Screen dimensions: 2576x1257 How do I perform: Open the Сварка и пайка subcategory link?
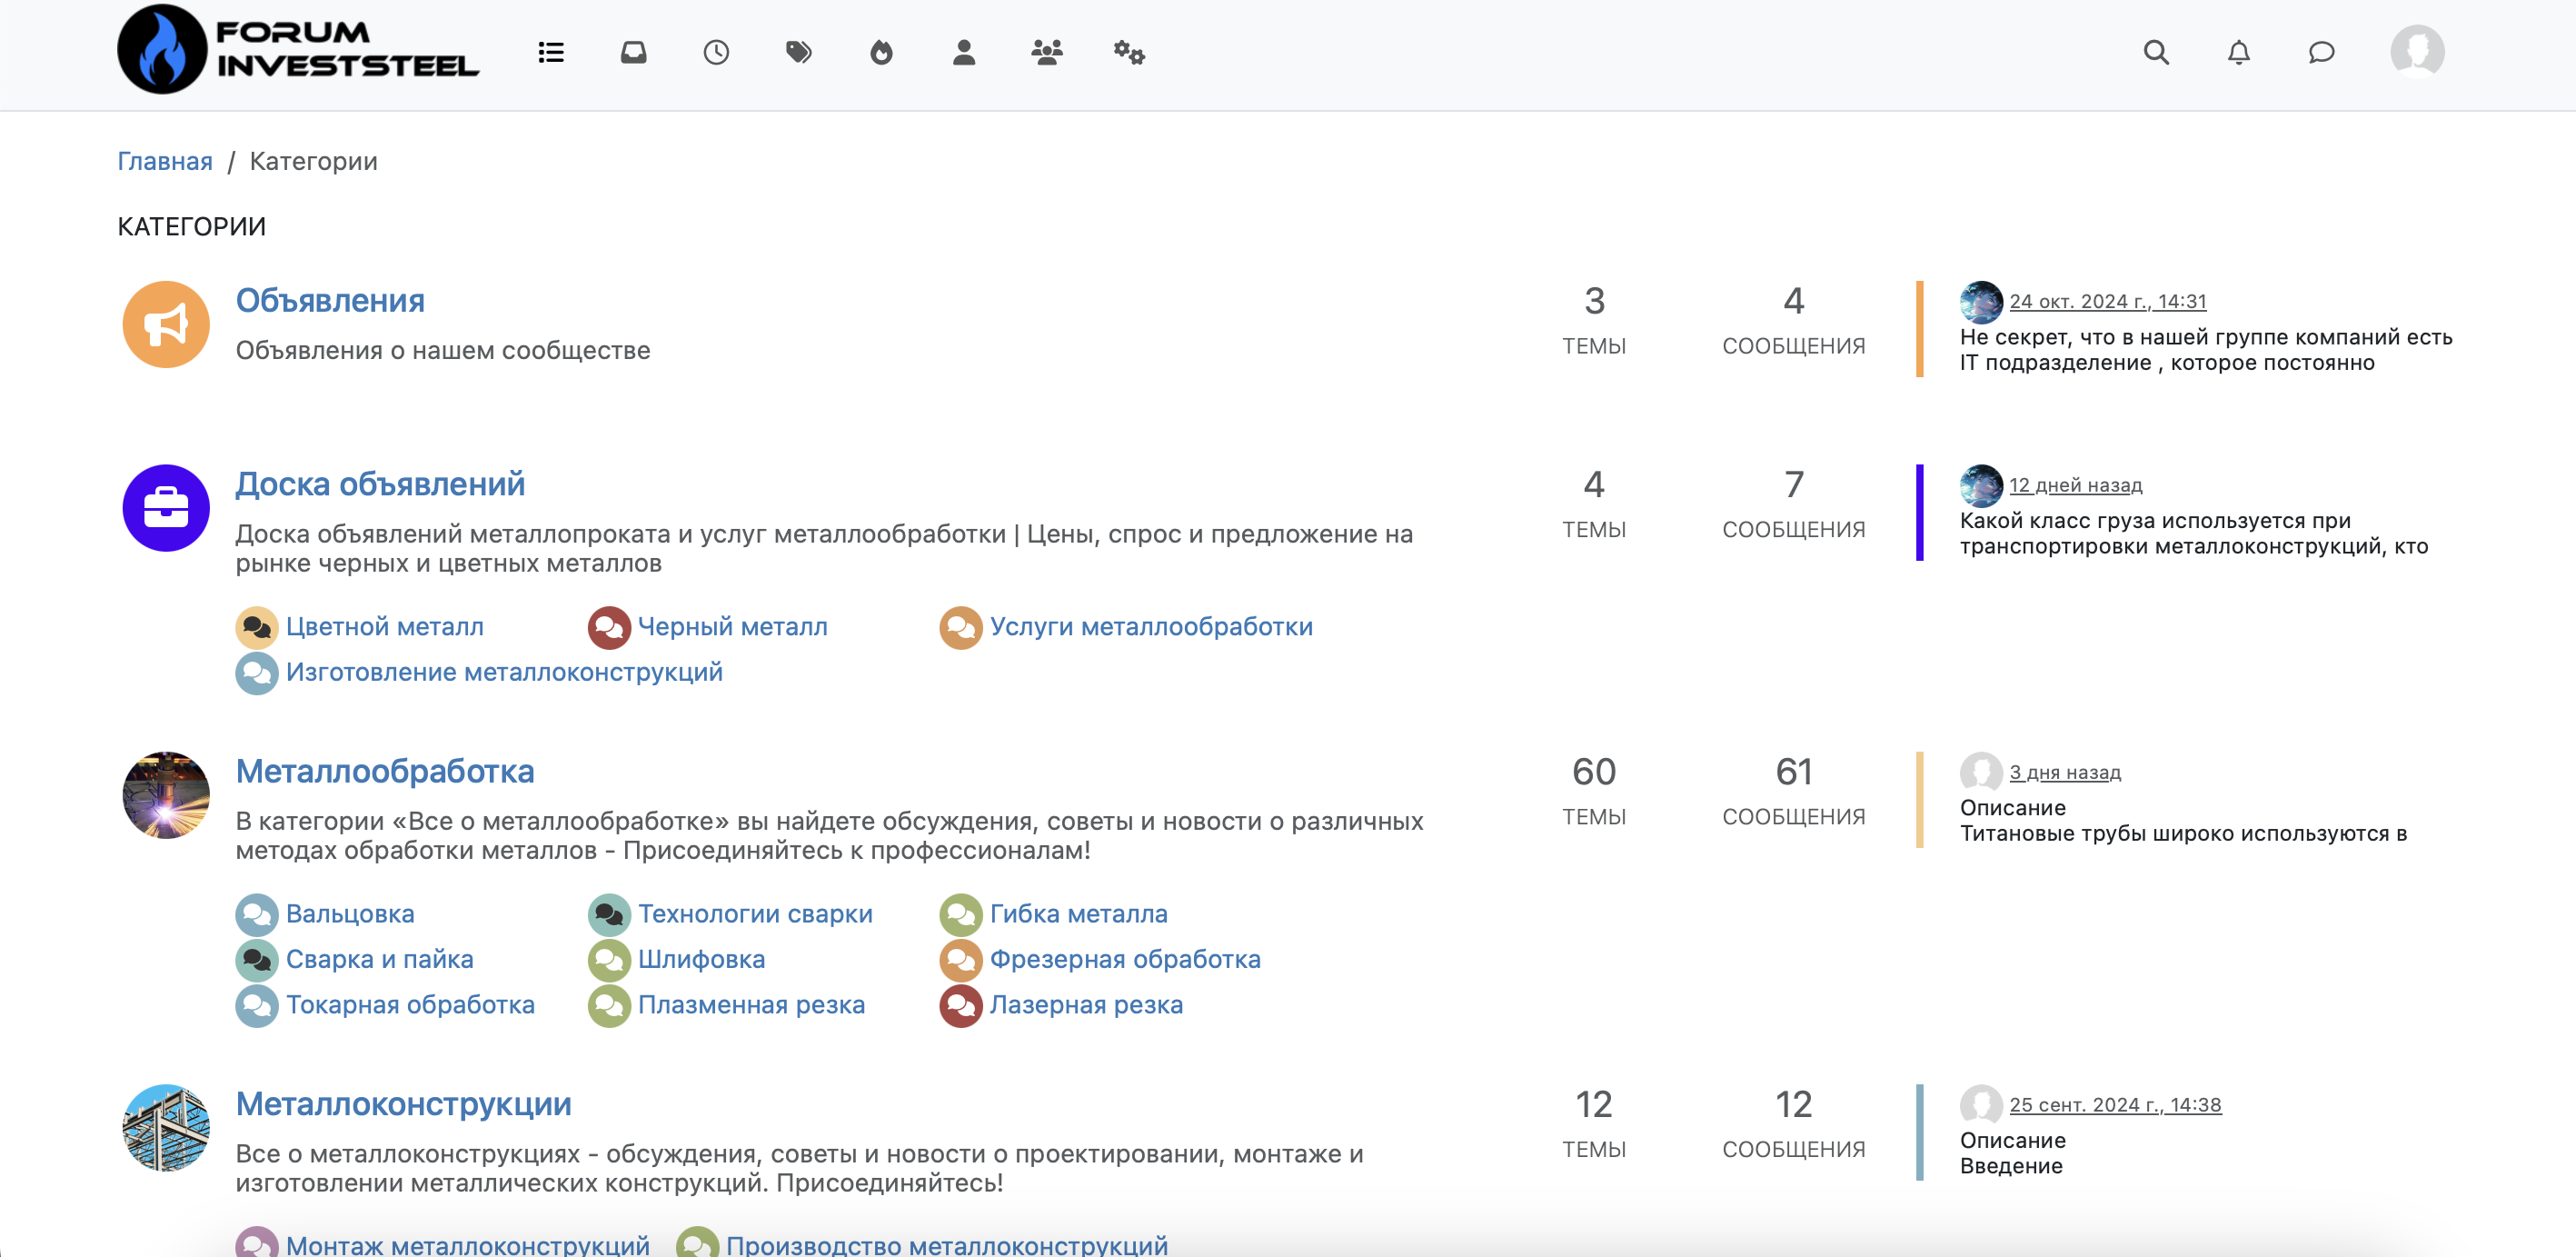(x=380, y=959)
